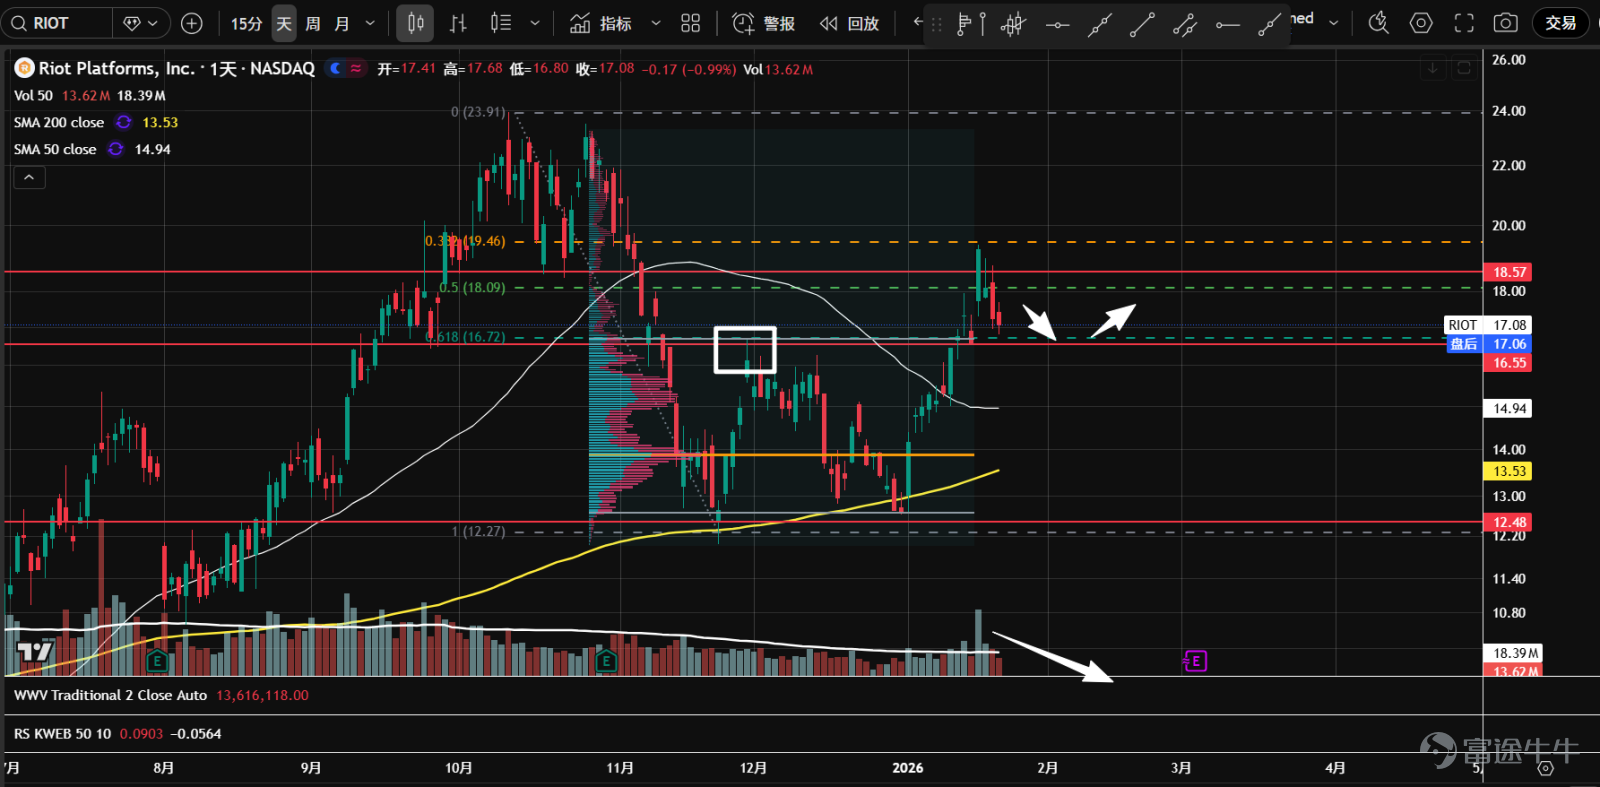1600x787 pixels.
Task: Click the RIOT 17.08 last price label
Action: coord(1488,325)
